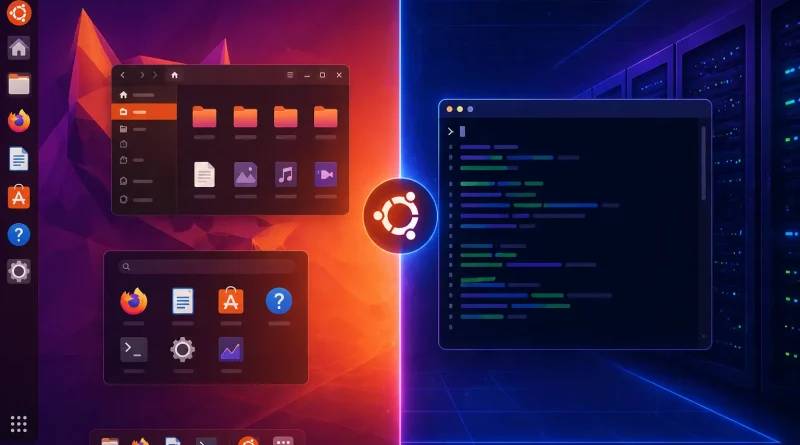Screen dimensions: 800x445
Task: Open the document app in the launcher panel
Action: (183, 301)
